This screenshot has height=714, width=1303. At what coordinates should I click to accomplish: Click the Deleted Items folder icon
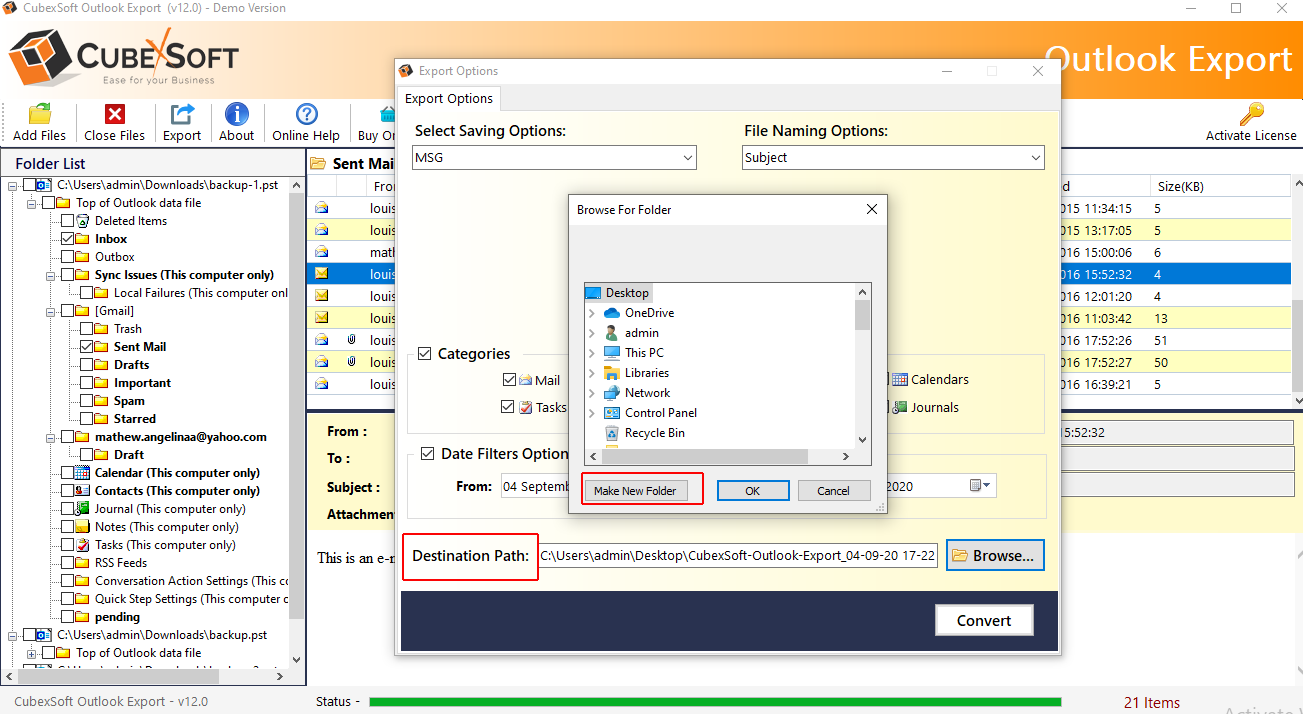click(84, 221)
